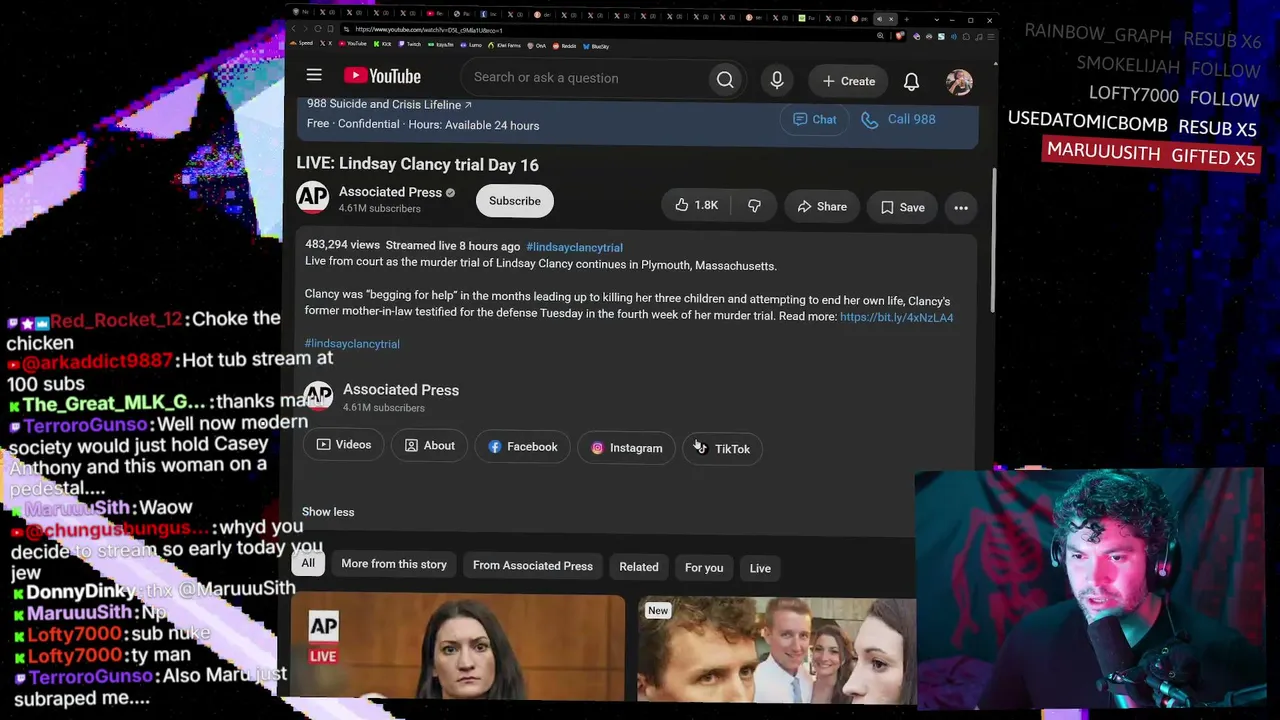Click the #lindsayclancytrial hashtag beside the view count
1280x720 pixels.
click(x=575, y=247)
